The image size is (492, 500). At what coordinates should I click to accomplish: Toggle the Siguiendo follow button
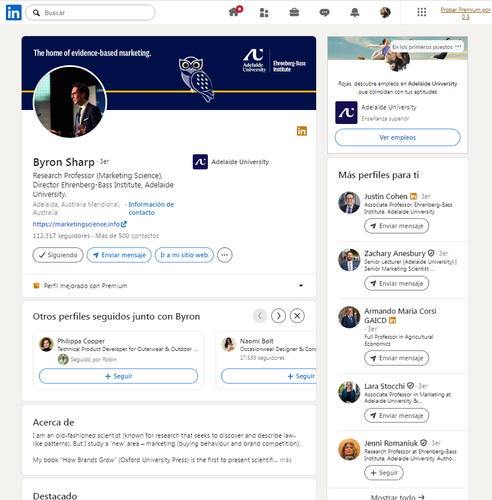coord(58,255)
